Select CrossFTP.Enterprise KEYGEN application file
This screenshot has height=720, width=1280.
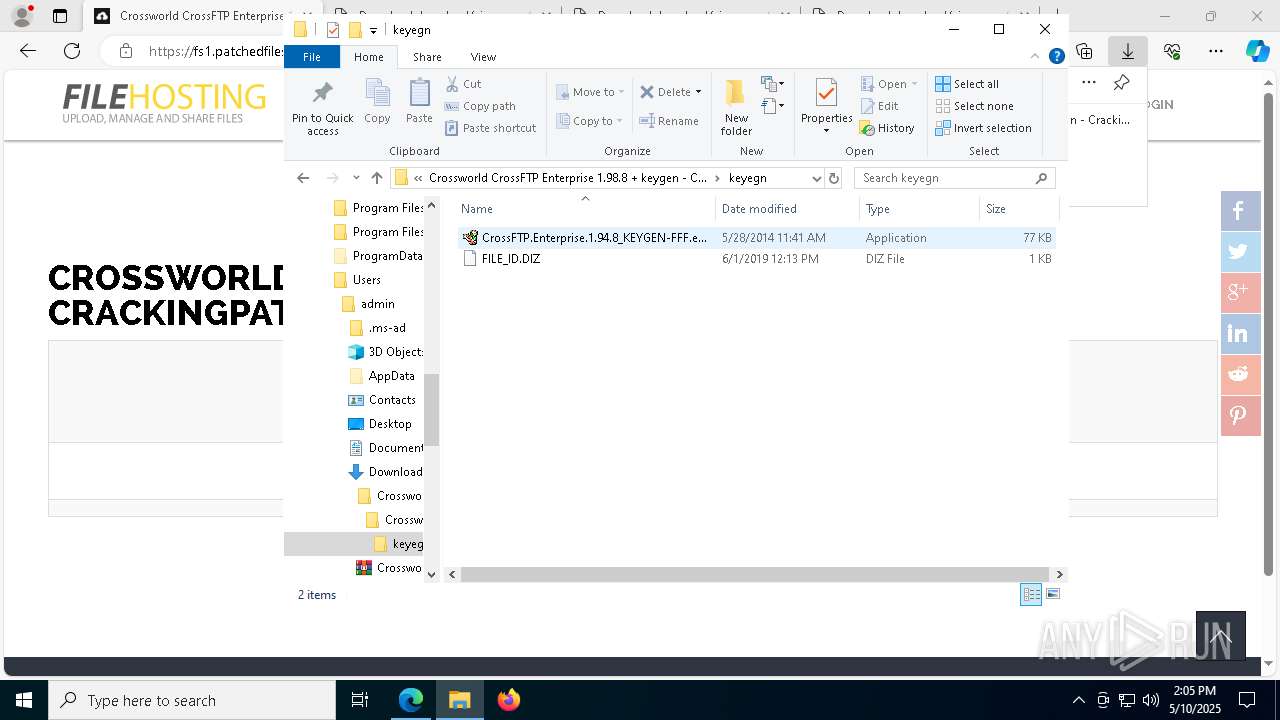coord(756,238)
